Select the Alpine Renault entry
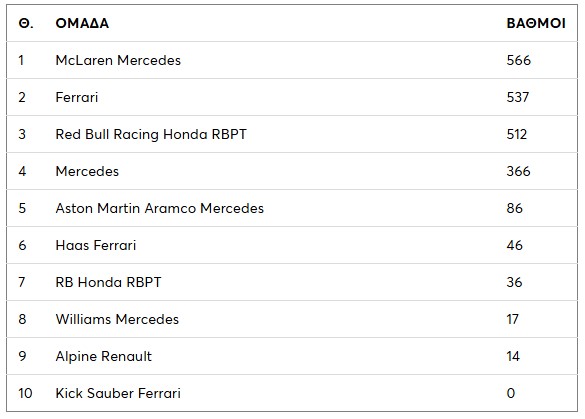Viewport: 585px width, 419px height. tap(104, 356)
